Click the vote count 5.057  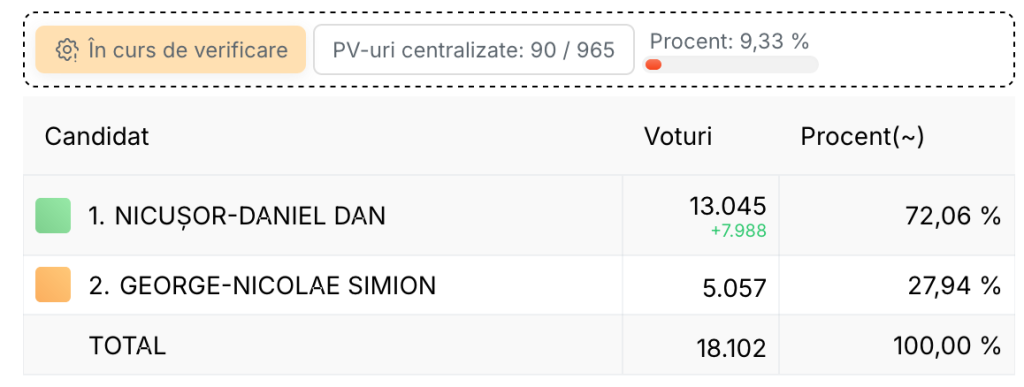tap(734, 288)
